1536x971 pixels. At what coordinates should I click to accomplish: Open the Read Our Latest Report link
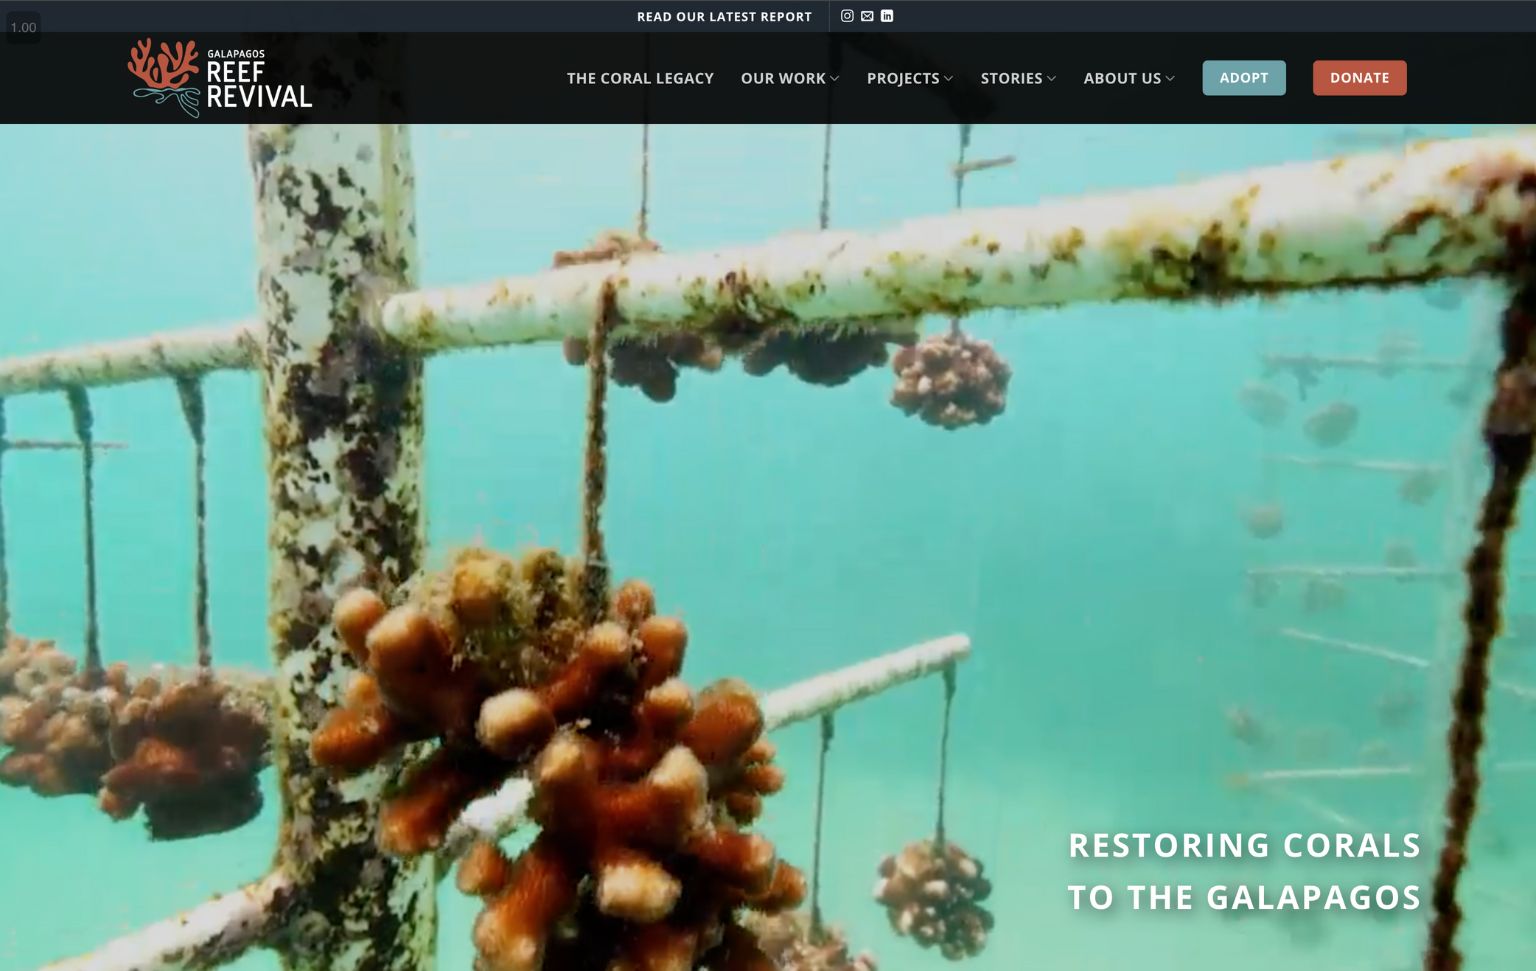point(724,17)
